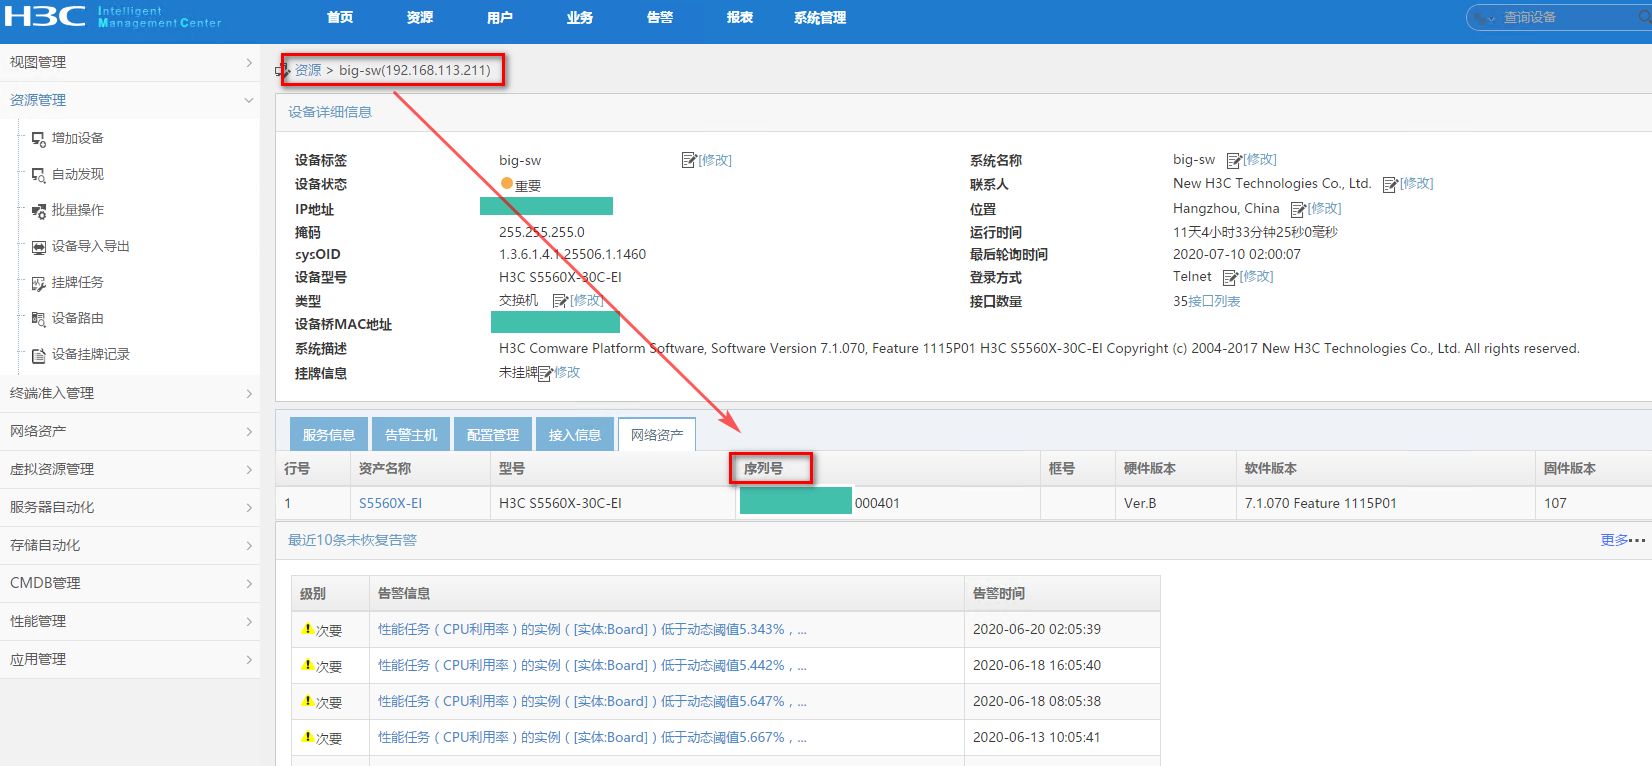Click the warning icon for 2020-06-13 10:05:41 alarm
The height and width of the screenshot is (766, 1652).
point(308,737)
